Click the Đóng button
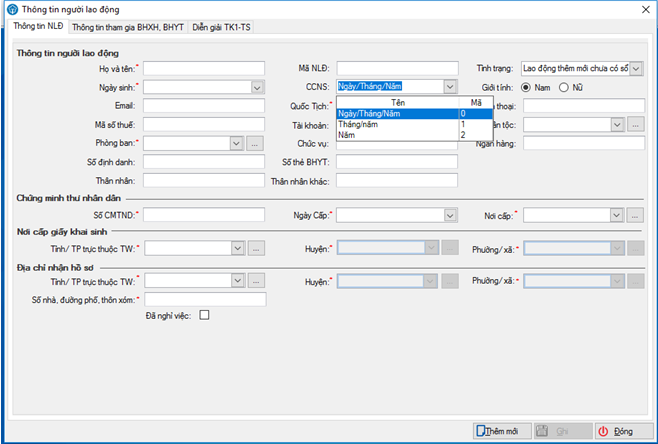 pos(622,430)
